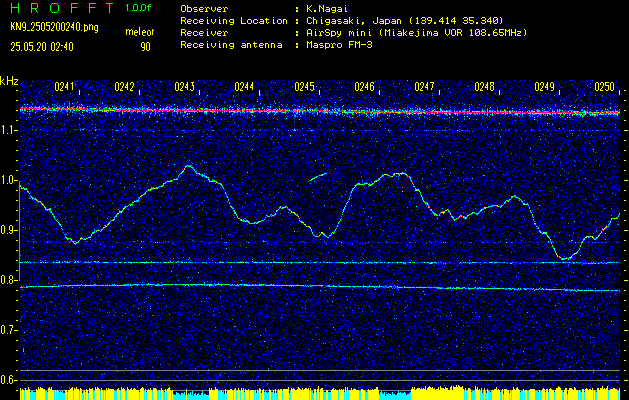Click the 0242 time marker
The image size is (629, 400).
click(124, 87)
